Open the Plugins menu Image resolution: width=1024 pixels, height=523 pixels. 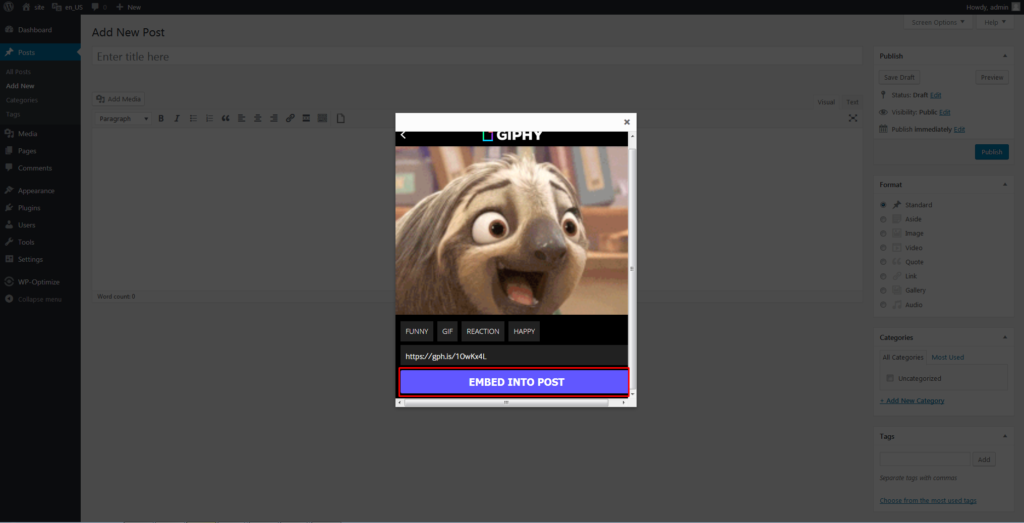click(x=29, y=208)
